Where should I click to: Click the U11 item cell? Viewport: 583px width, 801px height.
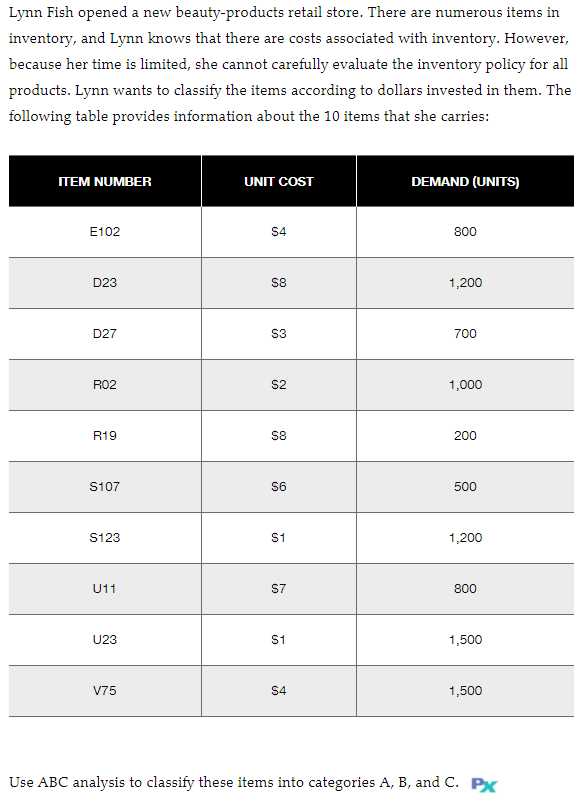coord(105,589)
